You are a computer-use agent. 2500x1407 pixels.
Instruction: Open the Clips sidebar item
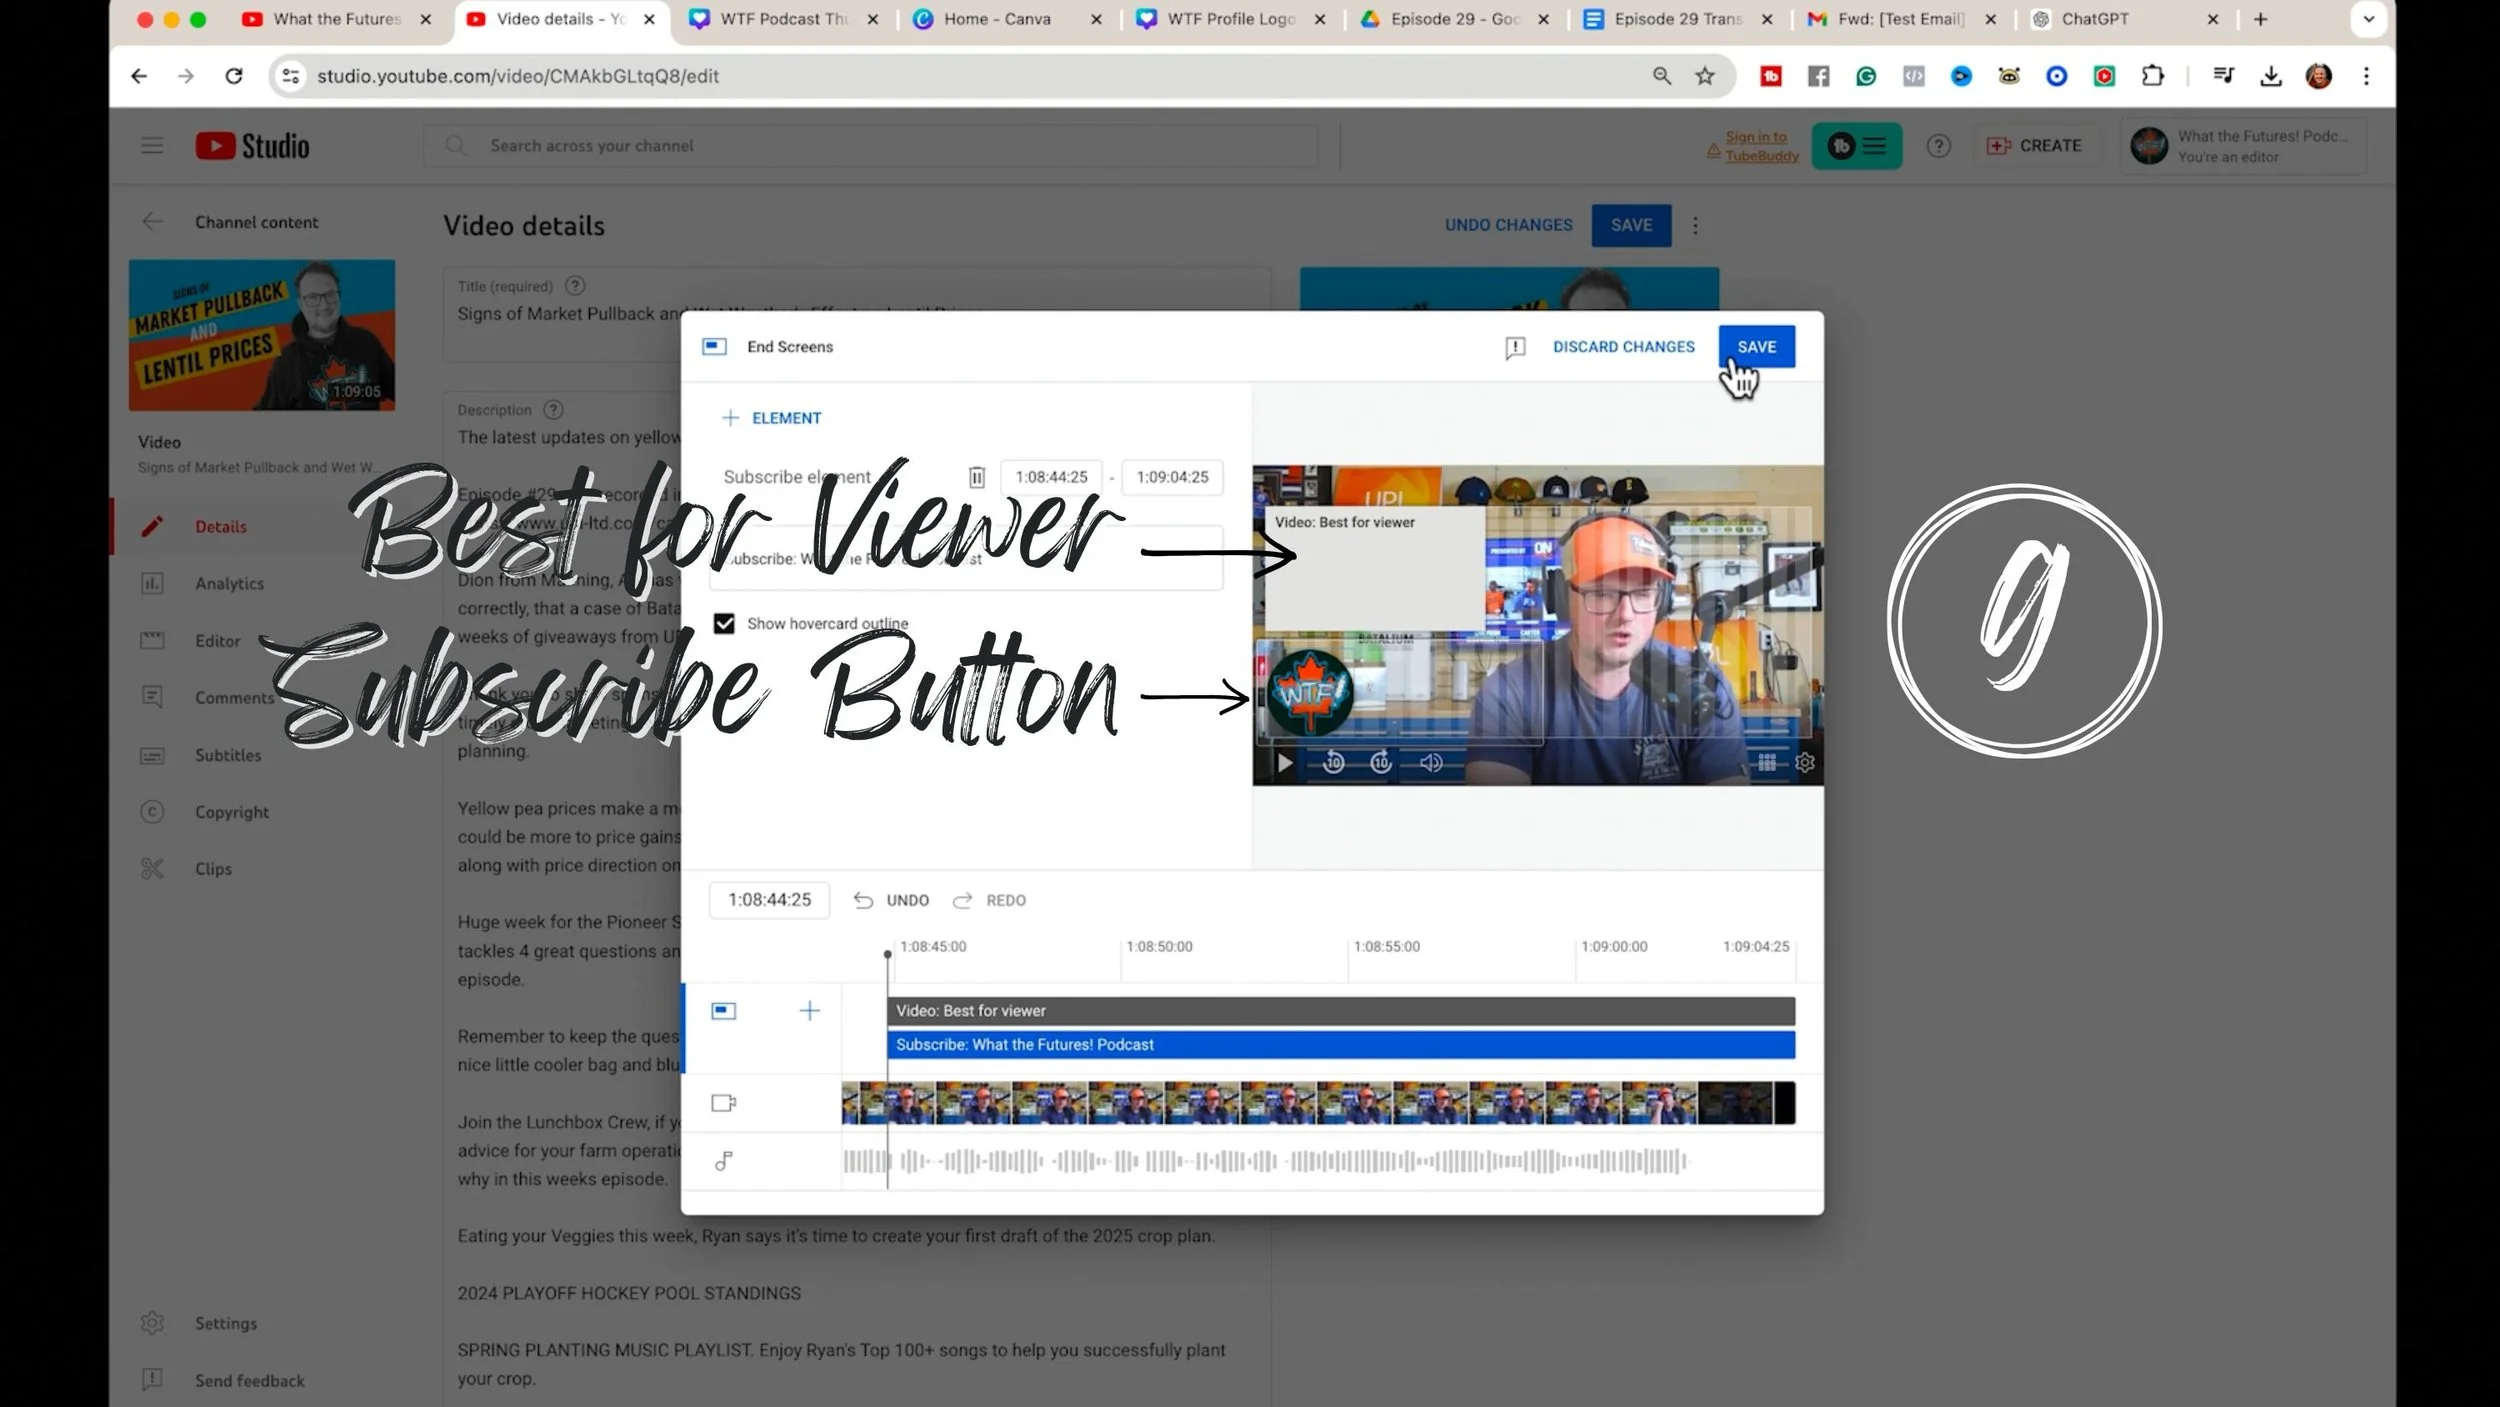pos(213,869)
